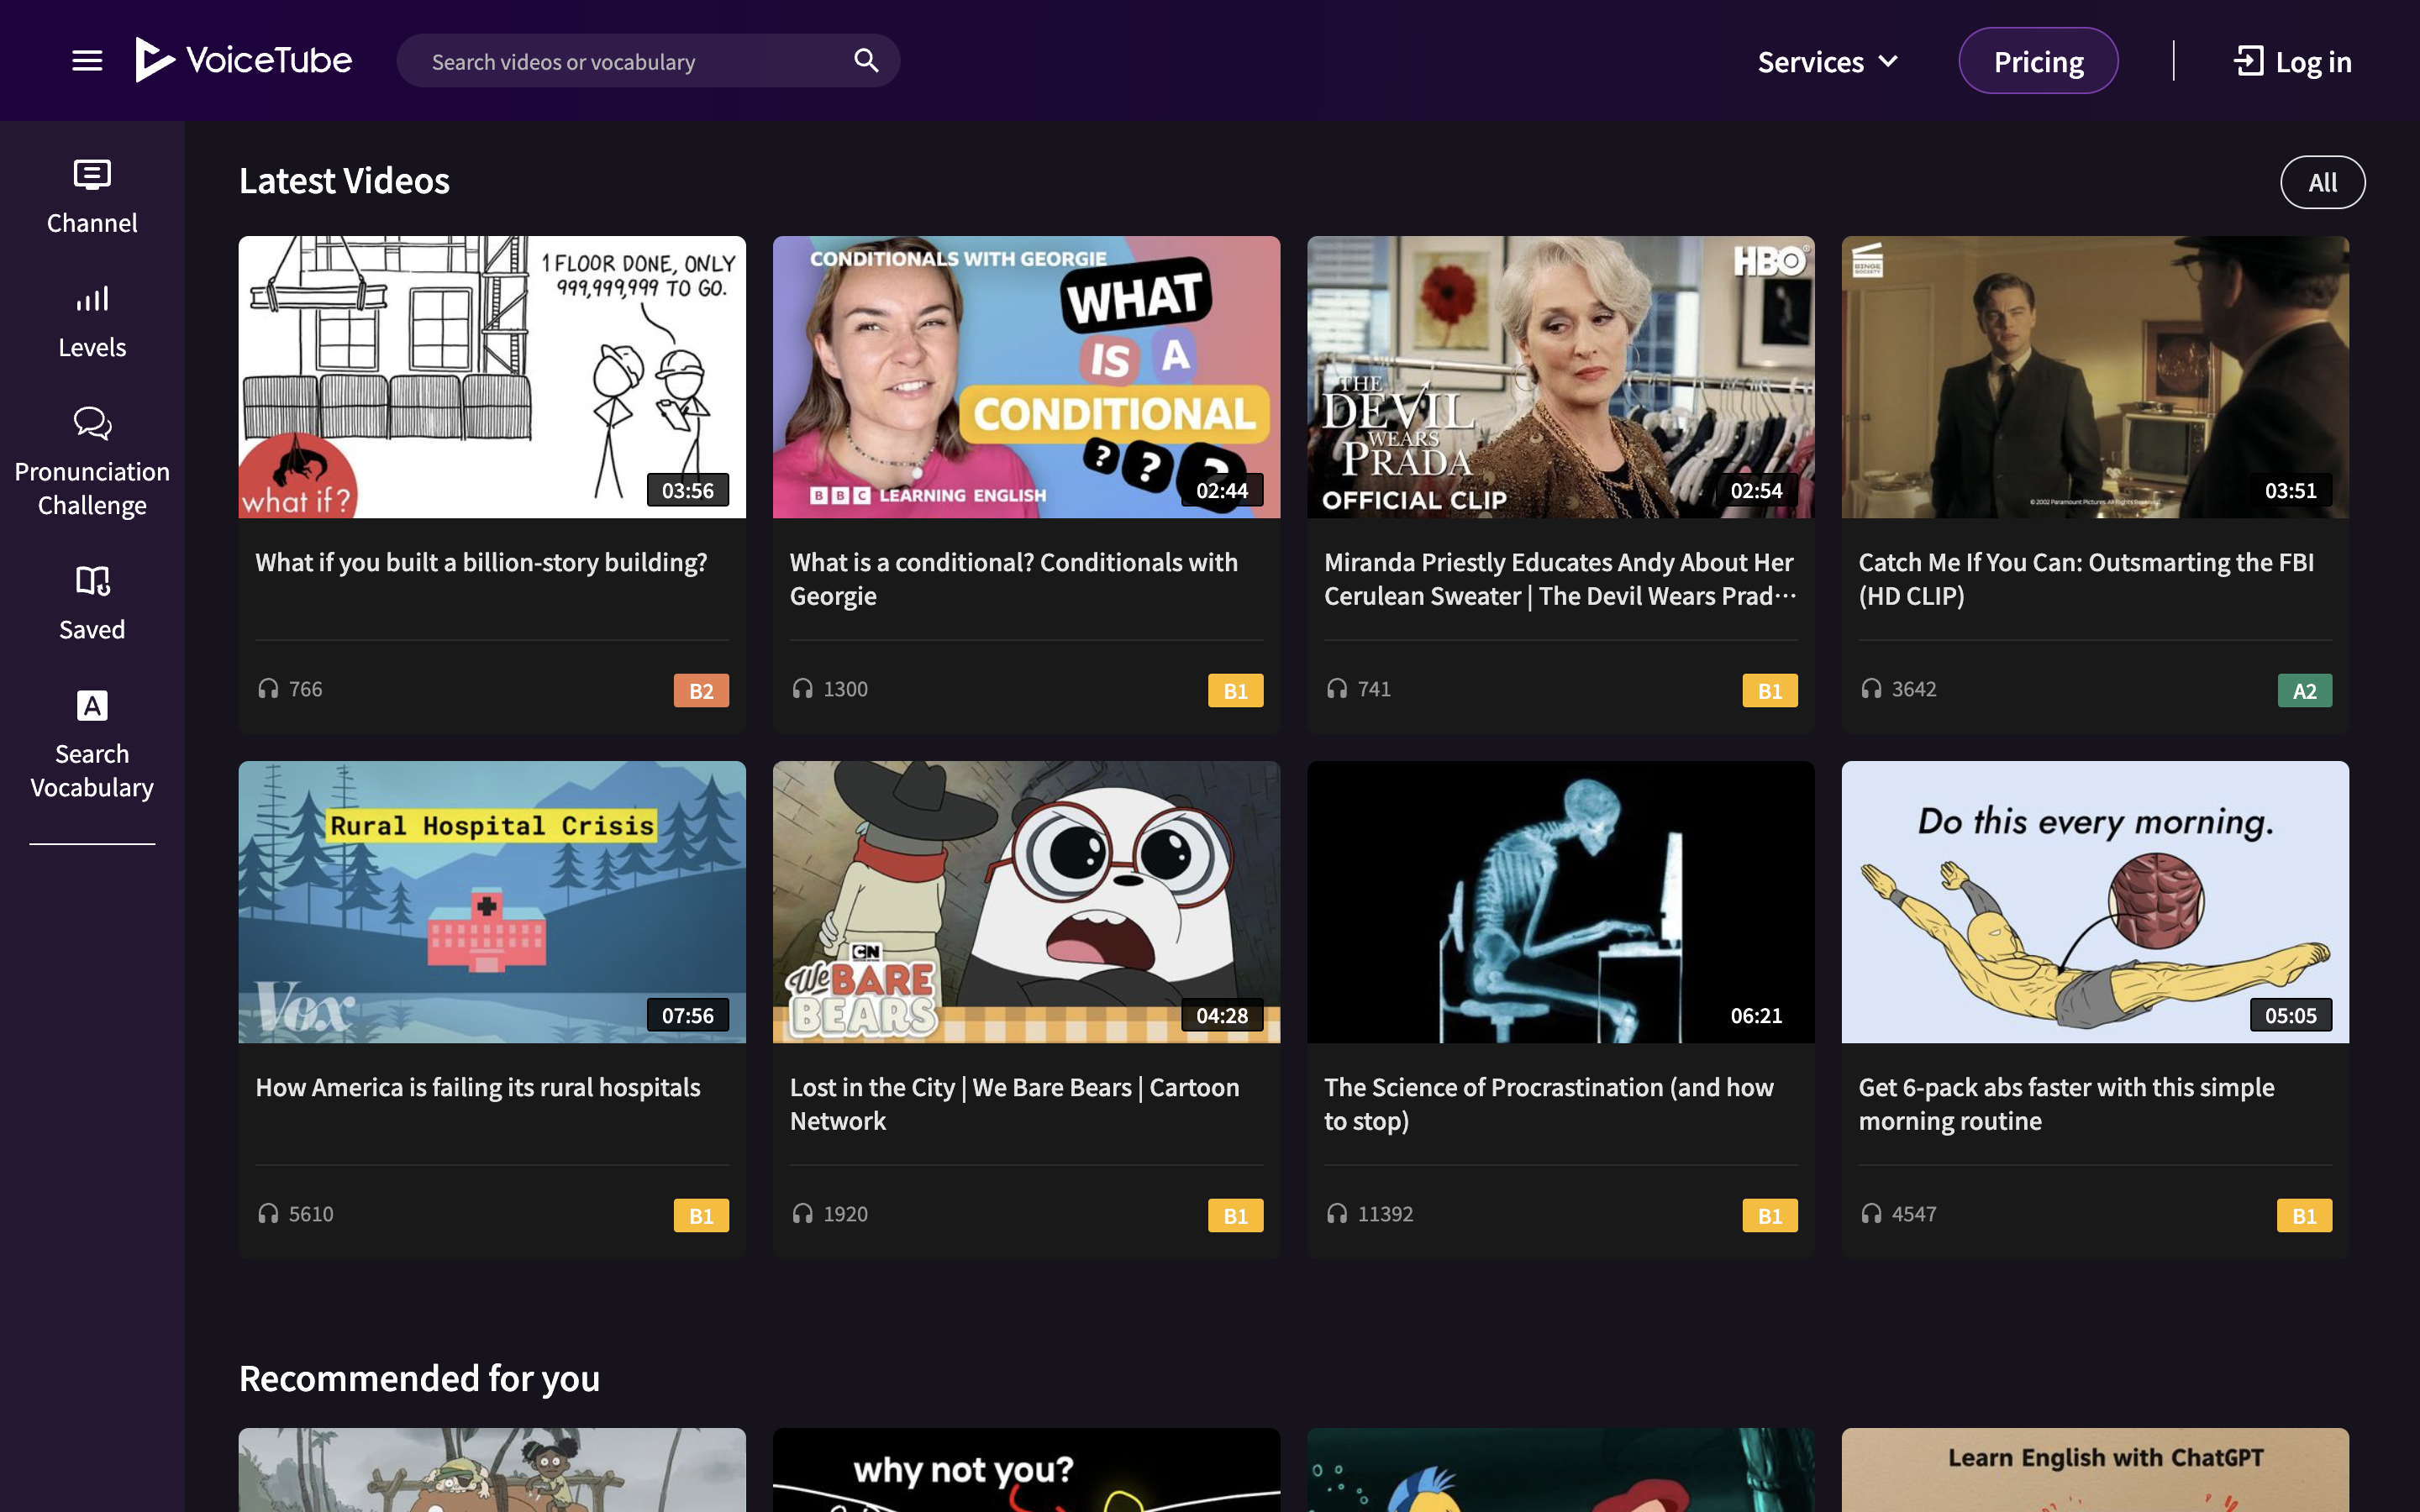Click the headphone icon next to 1920
2420x1512 pixels.
pyautogui.click(x=802, y=1214)
